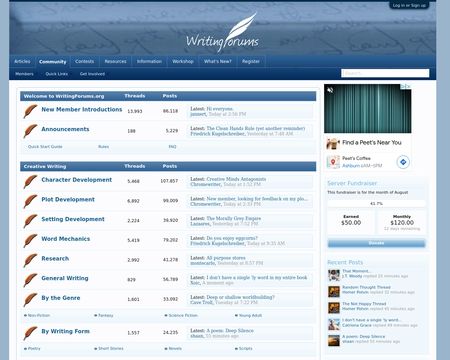Click the Peet's Coffee map pin icon
The image size is (450, 360).
point(333,162)
